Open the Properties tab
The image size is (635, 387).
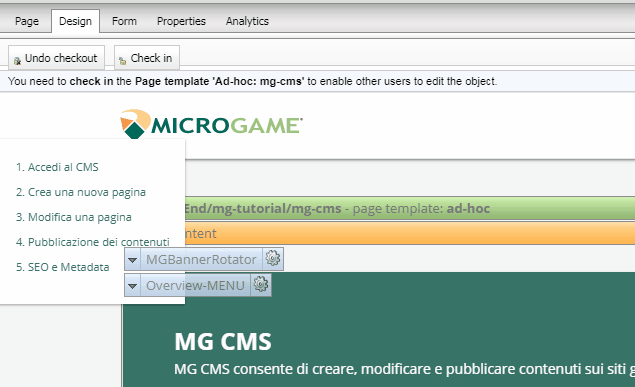click(x=181, y=21)
